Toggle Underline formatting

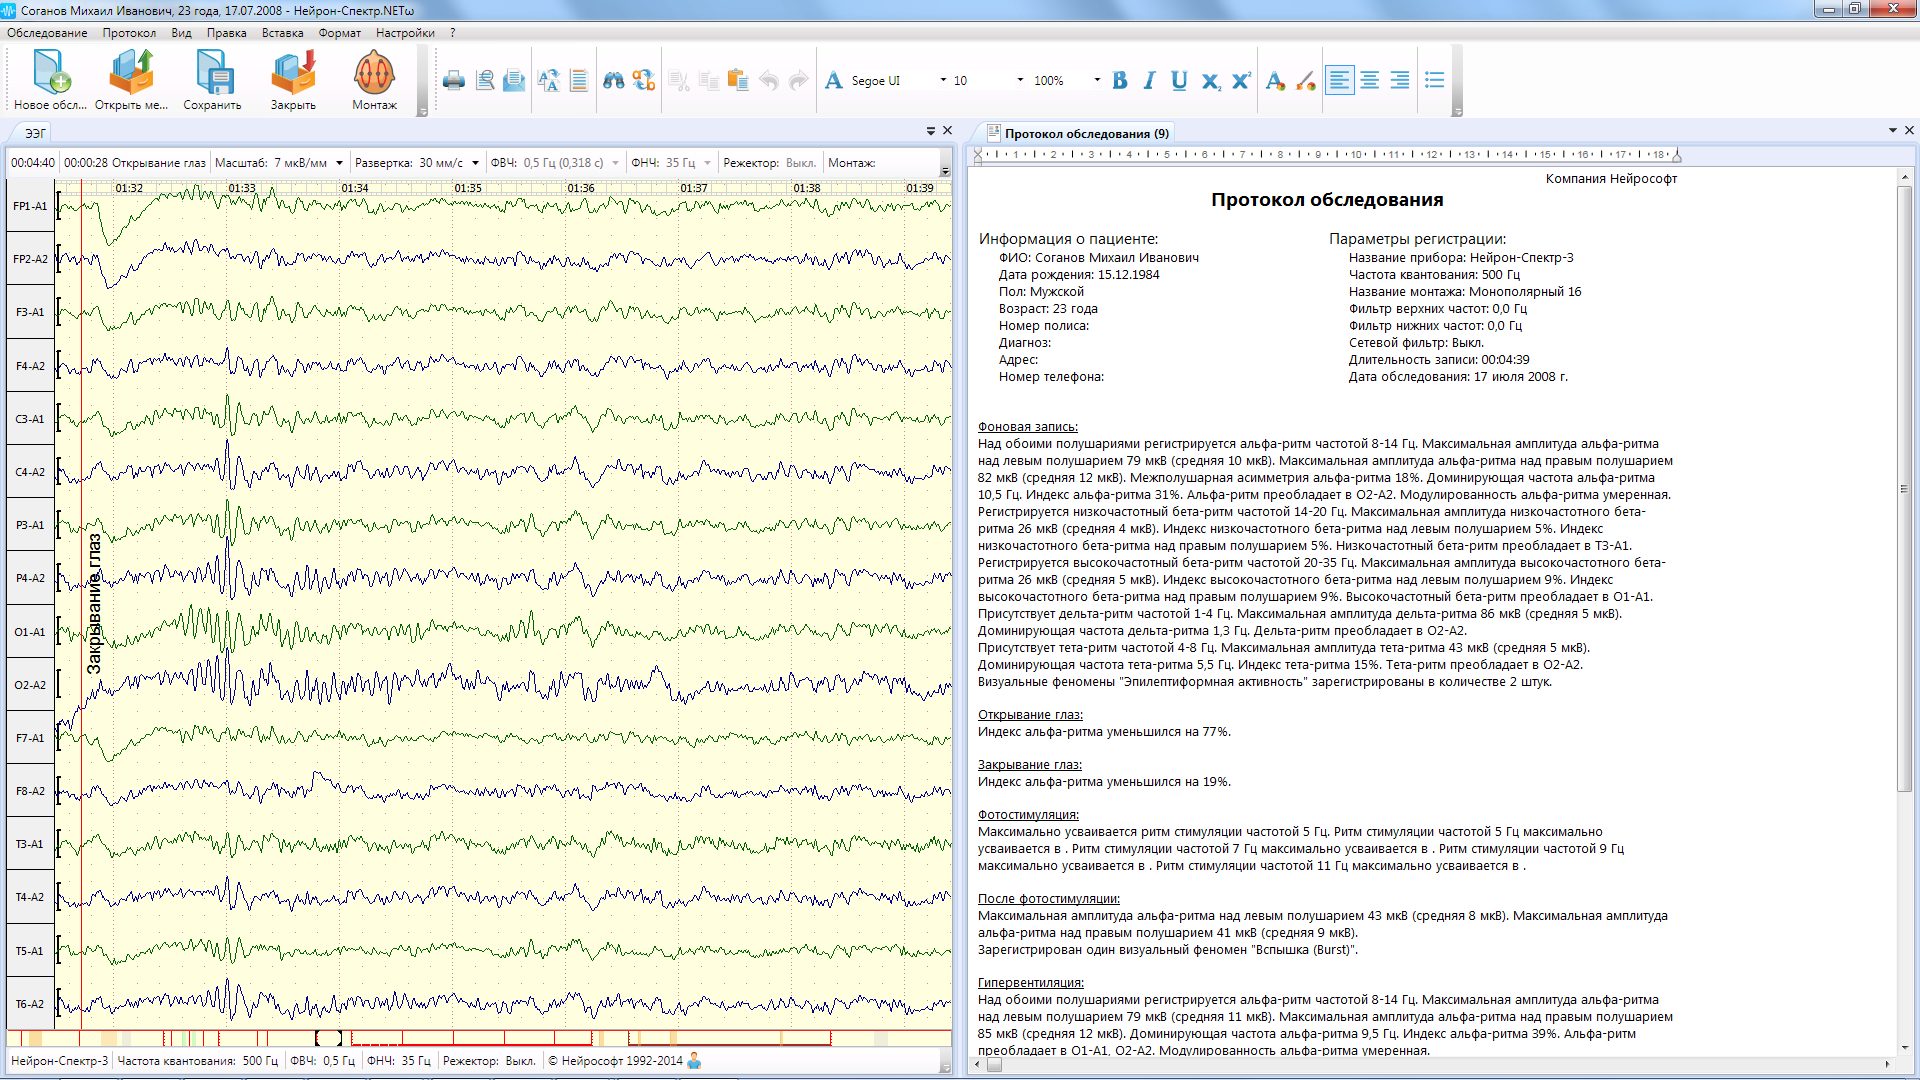pos(1179,81)
